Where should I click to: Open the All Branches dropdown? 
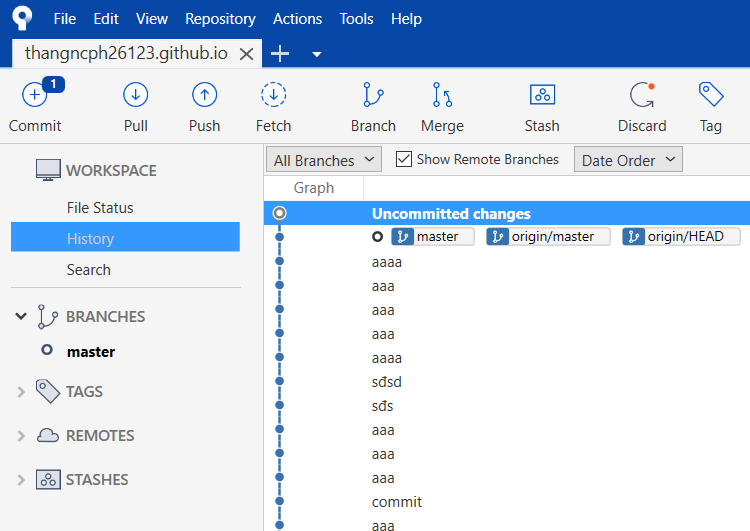point(324,160)
